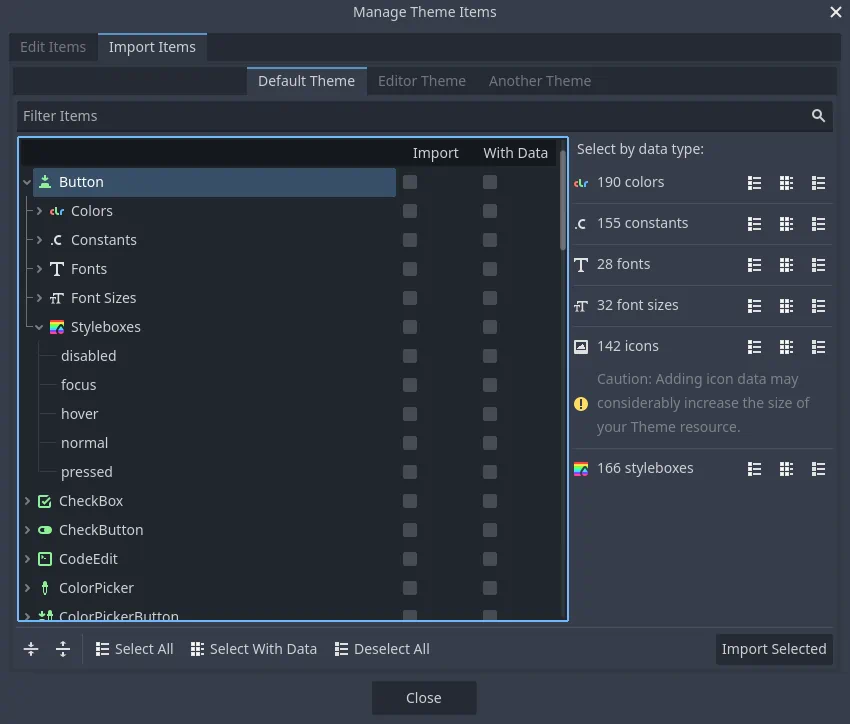850x724 pixels.
Task: Click the search magnifier in filter bar
Action: coord(818,116)
